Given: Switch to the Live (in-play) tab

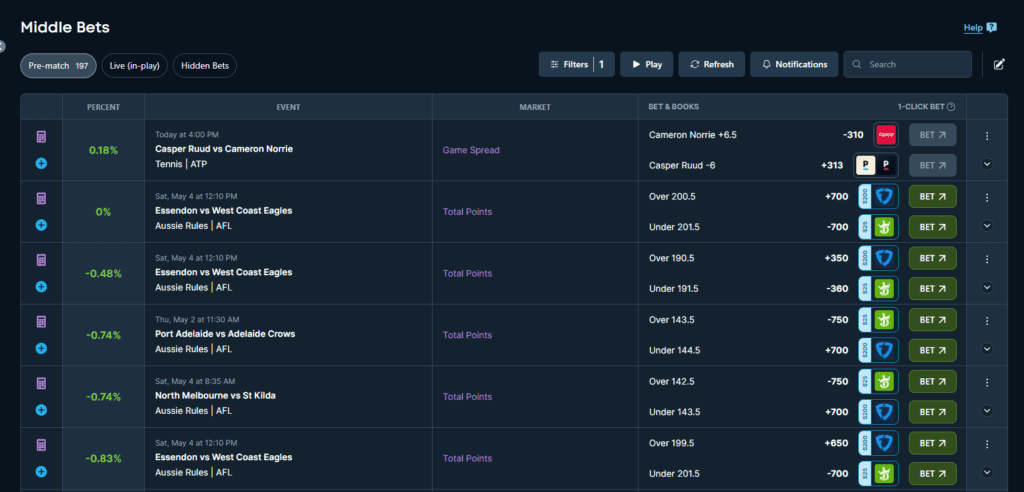Looking at the screenshot, I should [x=135, y=65].
